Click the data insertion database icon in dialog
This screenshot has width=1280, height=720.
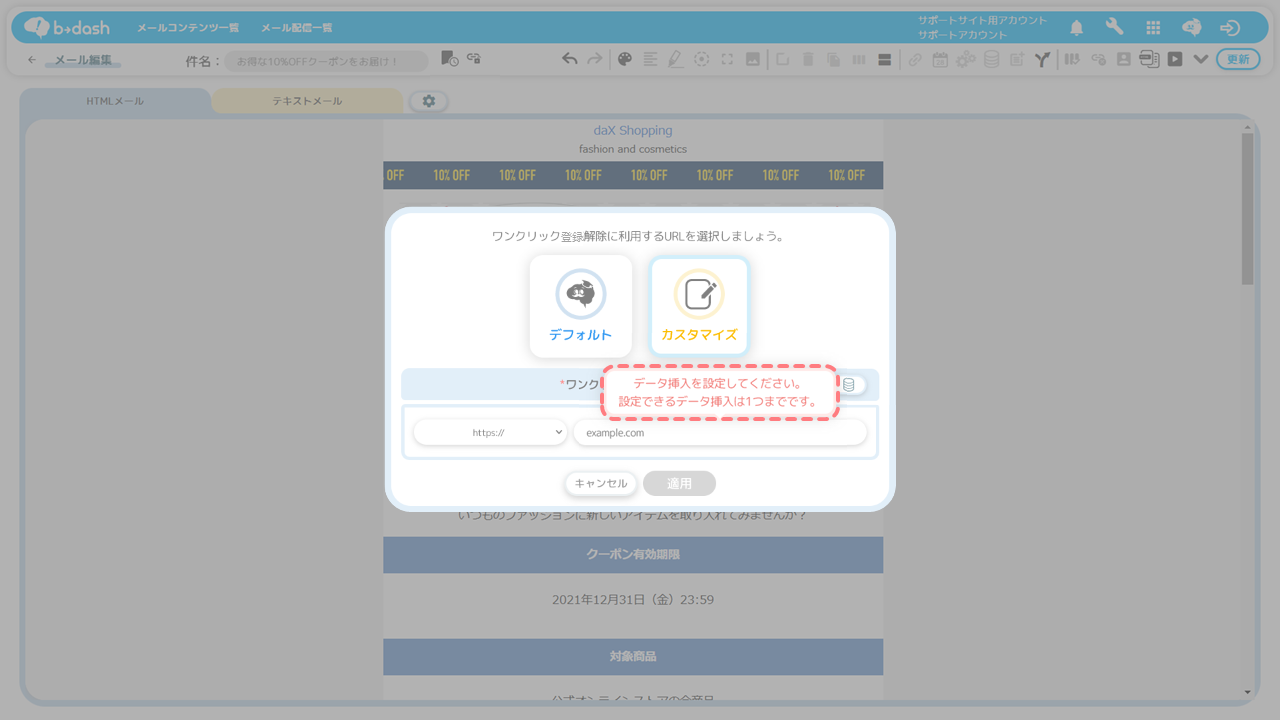point(848,384)
